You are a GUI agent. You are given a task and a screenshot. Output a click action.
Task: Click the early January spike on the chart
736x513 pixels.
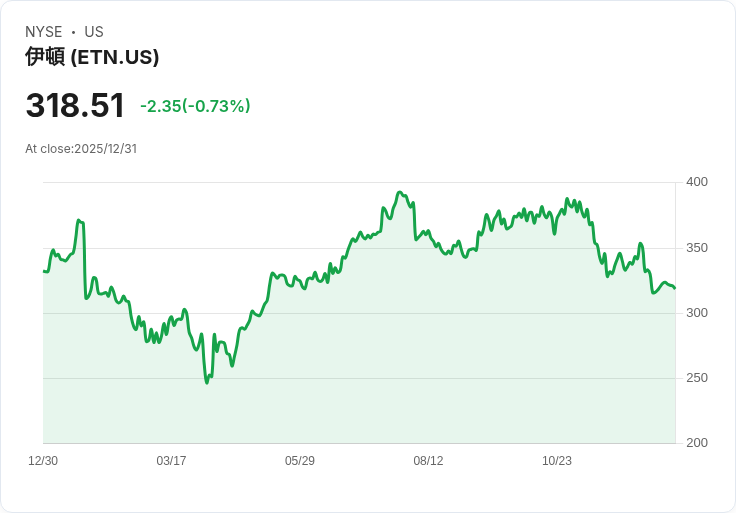point(79,220)
